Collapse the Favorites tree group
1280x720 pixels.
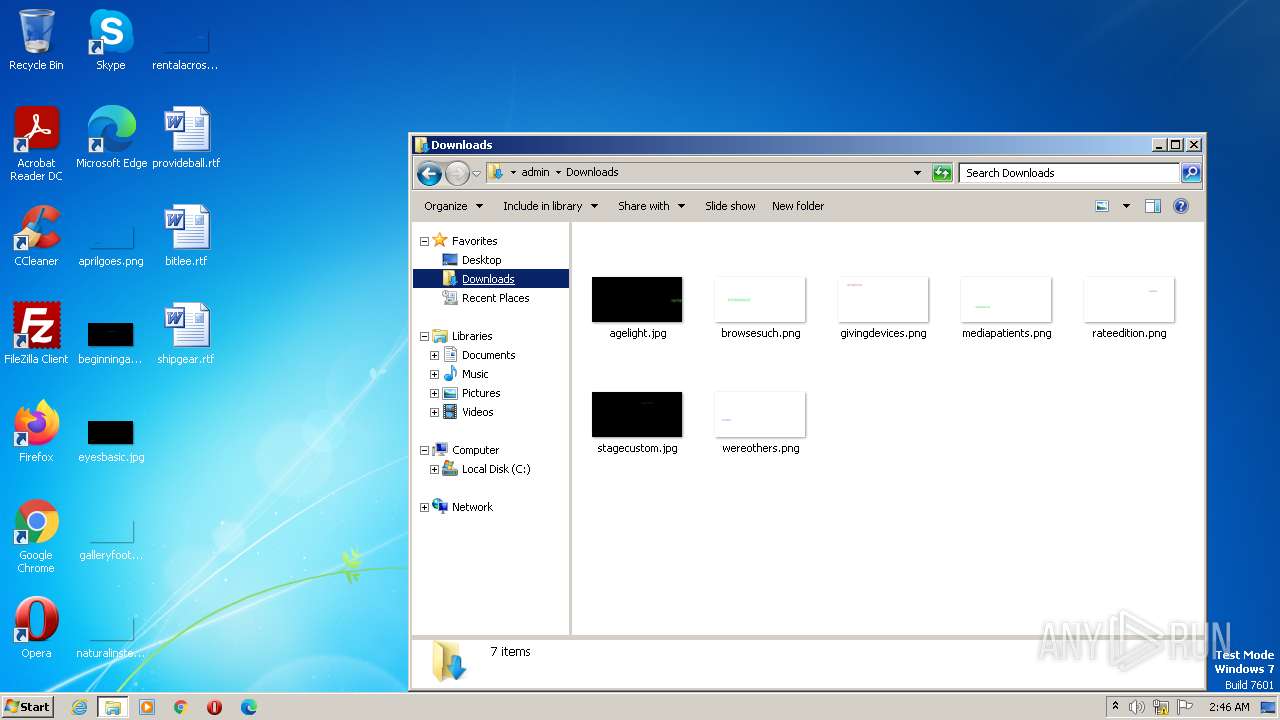tap(424, 241)
